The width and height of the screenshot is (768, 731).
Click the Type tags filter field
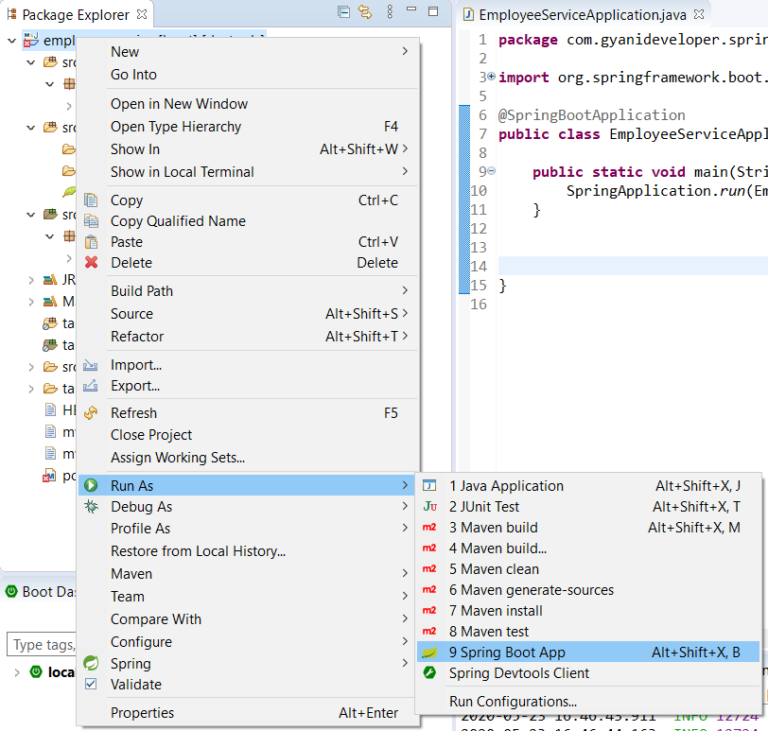[42, 644]
